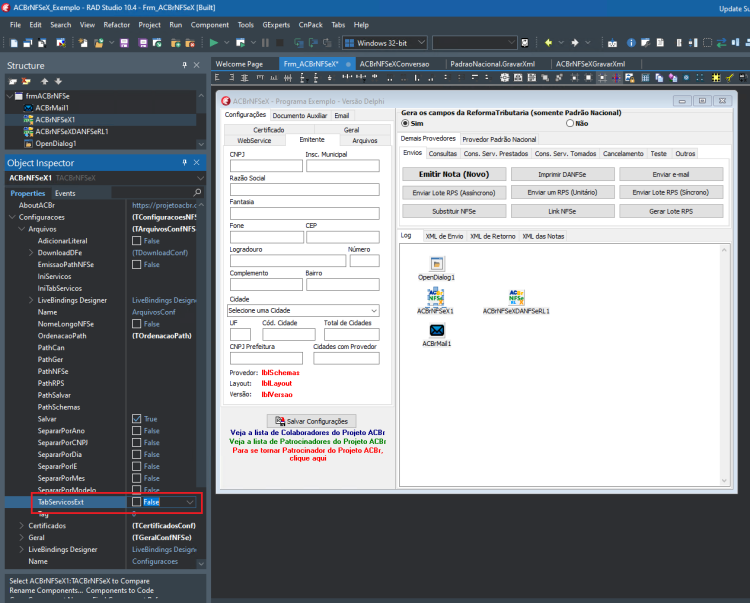Click the Gerar Lote RPS button
Screen dimensions: 750x603
point(671,211)
